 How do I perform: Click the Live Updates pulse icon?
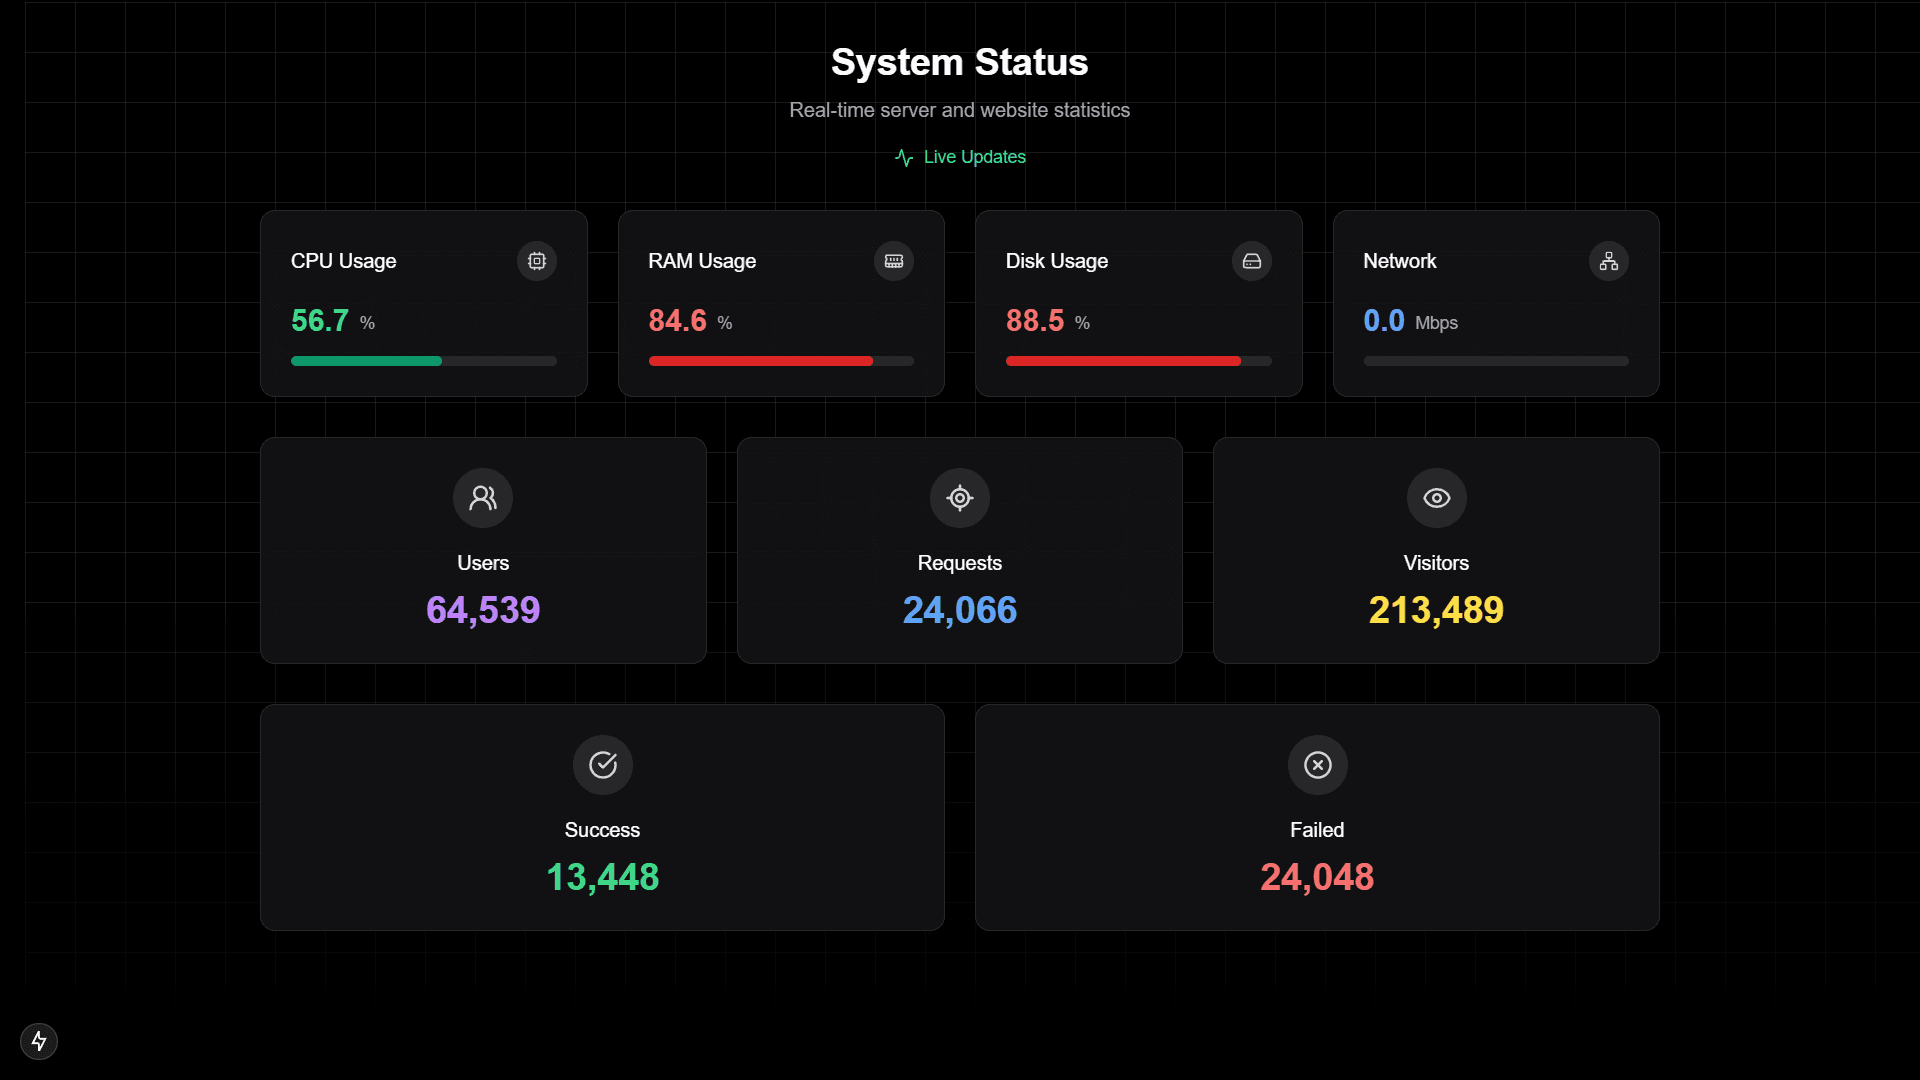[904, 158]
